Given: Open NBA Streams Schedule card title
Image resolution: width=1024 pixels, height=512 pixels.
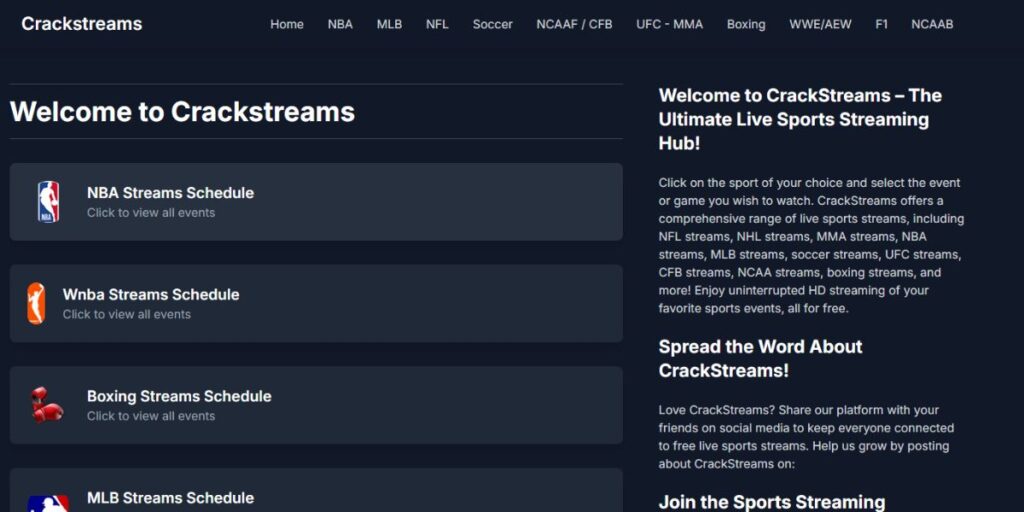Looking at the screenshot, I should [170, 193].
